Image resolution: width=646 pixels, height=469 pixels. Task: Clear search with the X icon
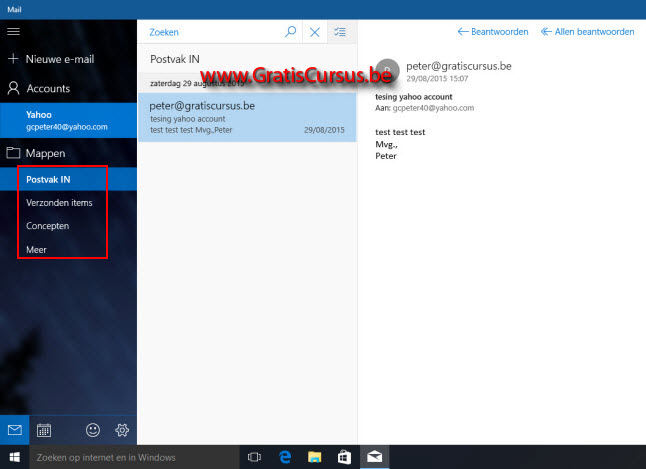click(x=315, y=32)
